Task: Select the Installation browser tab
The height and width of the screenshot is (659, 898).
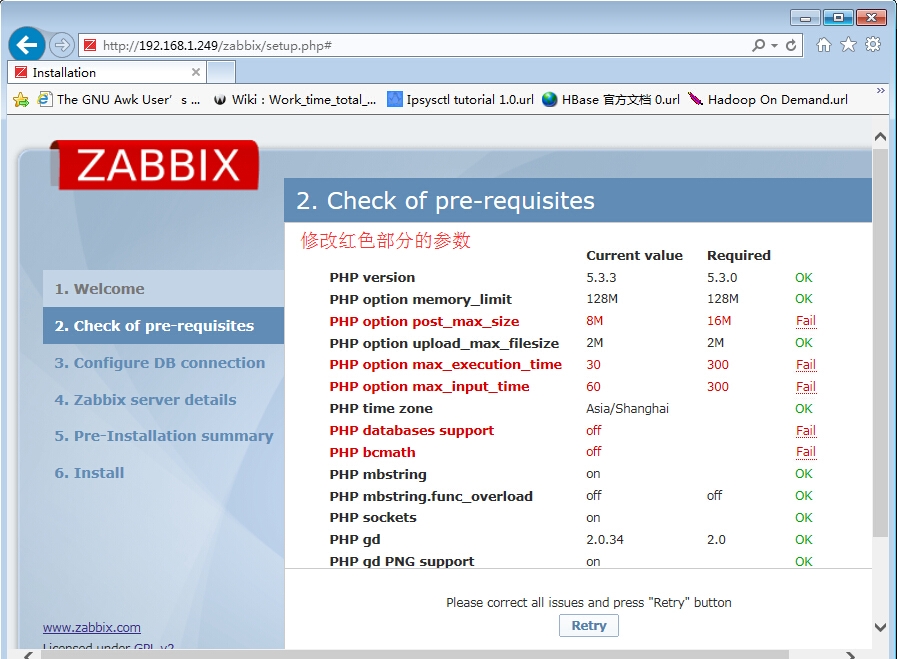Action: [107, 72]
